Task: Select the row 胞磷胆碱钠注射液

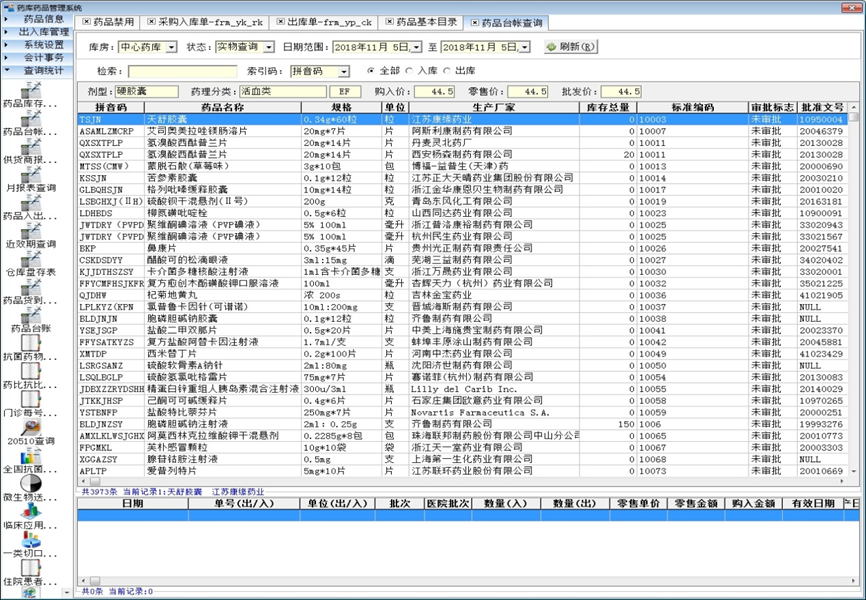Action: click(463, 424)
